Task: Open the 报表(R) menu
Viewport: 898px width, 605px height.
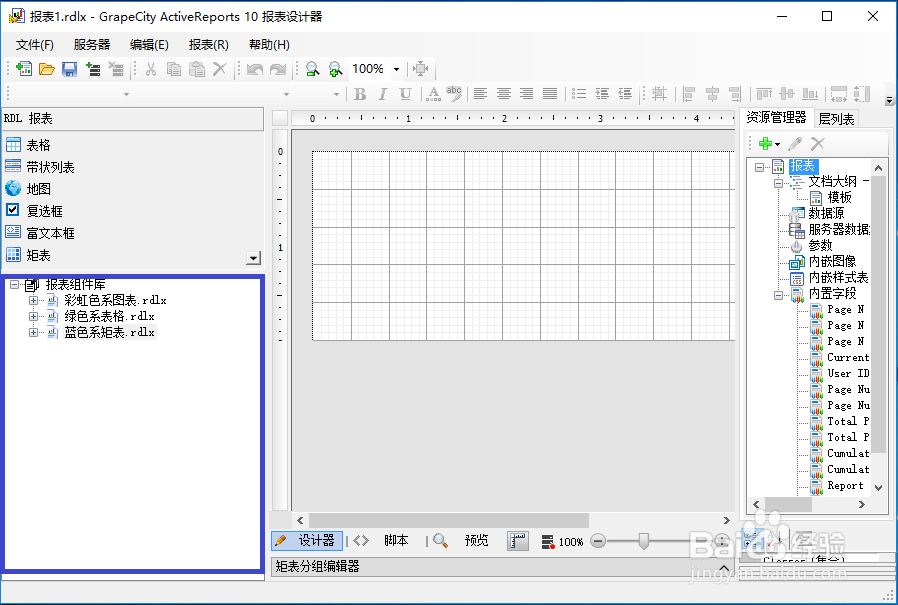Action: 208,45
